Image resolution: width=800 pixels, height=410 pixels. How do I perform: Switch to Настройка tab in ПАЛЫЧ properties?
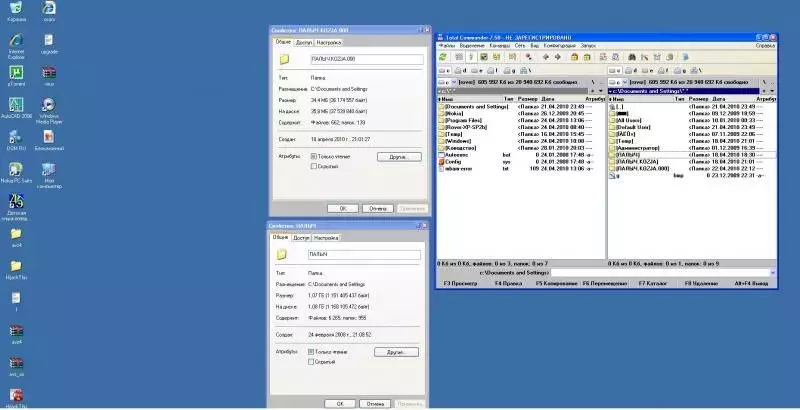[x=326, y=238]
